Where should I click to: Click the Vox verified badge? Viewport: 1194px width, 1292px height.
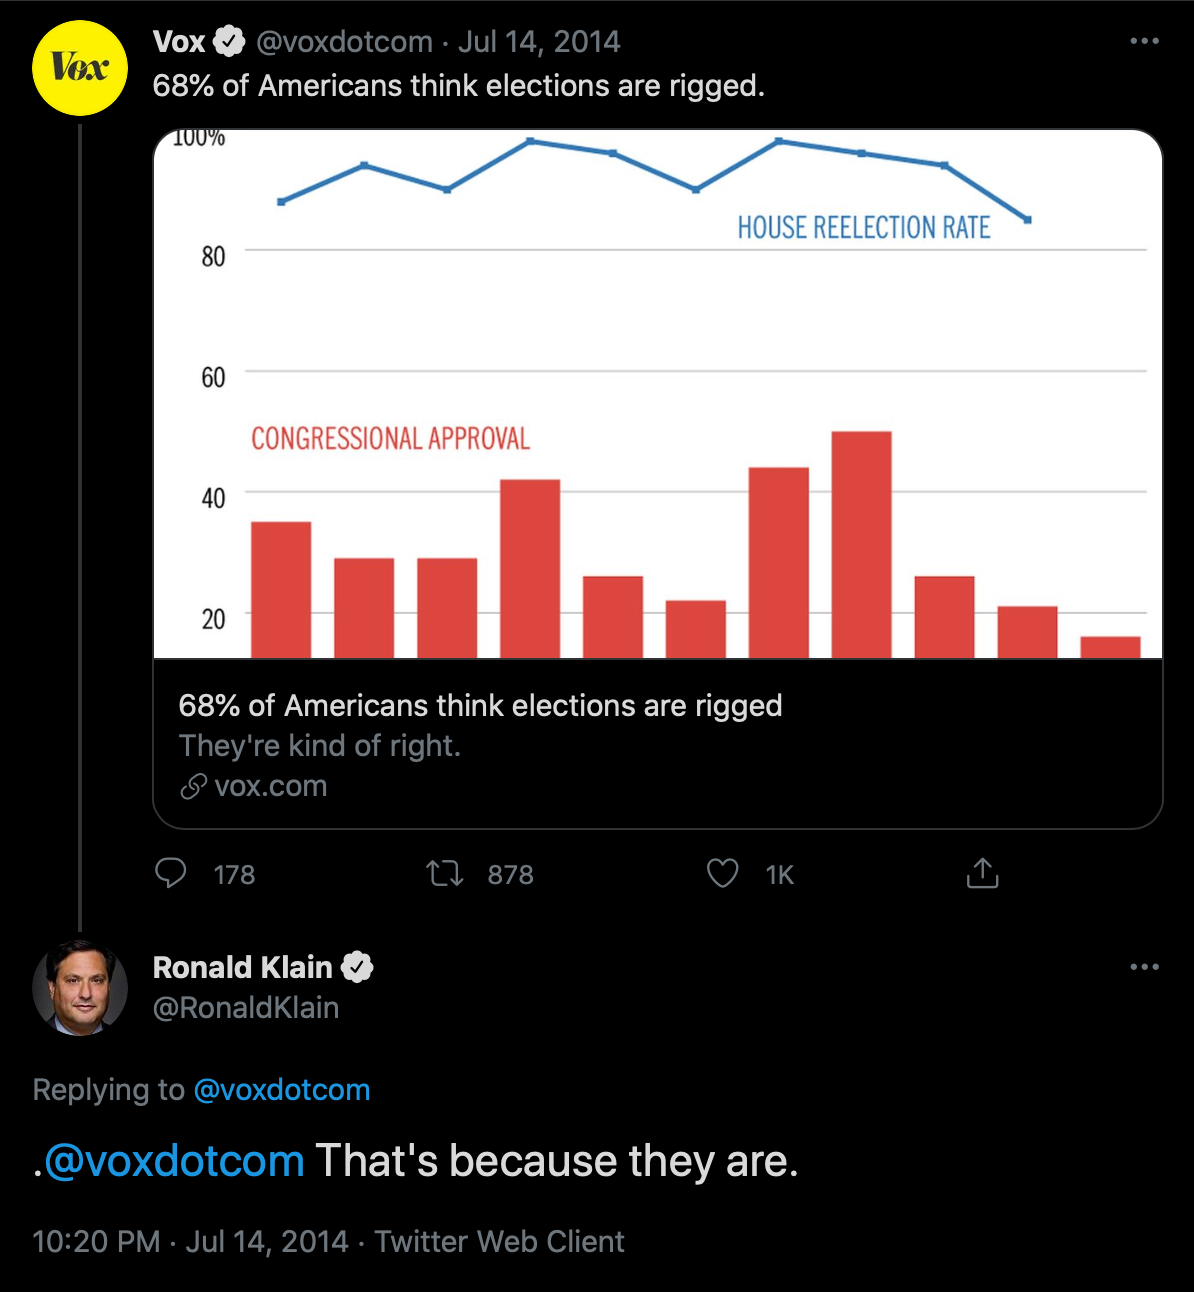pyautogui.click(x=229, y=42)
